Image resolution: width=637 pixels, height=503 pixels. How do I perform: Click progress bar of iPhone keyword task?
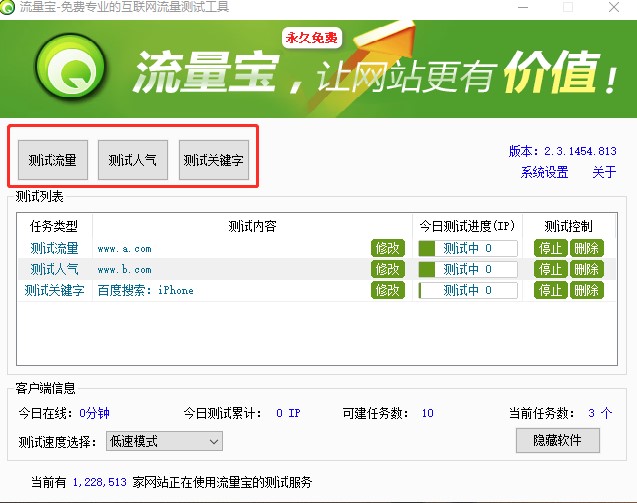click(x=468, y=291)
